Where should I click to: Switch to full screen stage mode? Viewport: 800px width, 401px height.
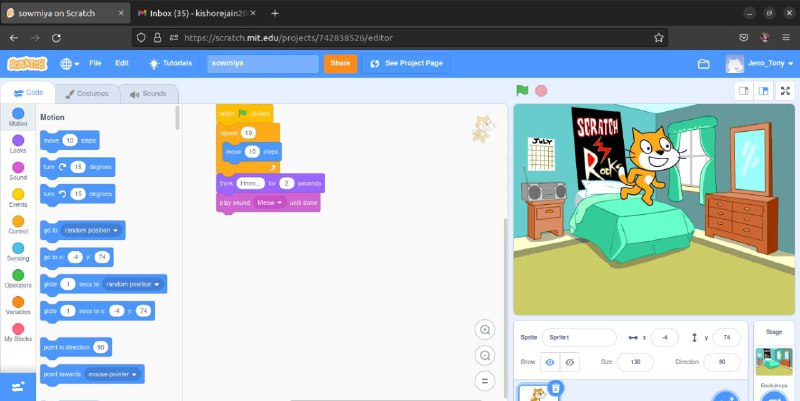(785, 91)
